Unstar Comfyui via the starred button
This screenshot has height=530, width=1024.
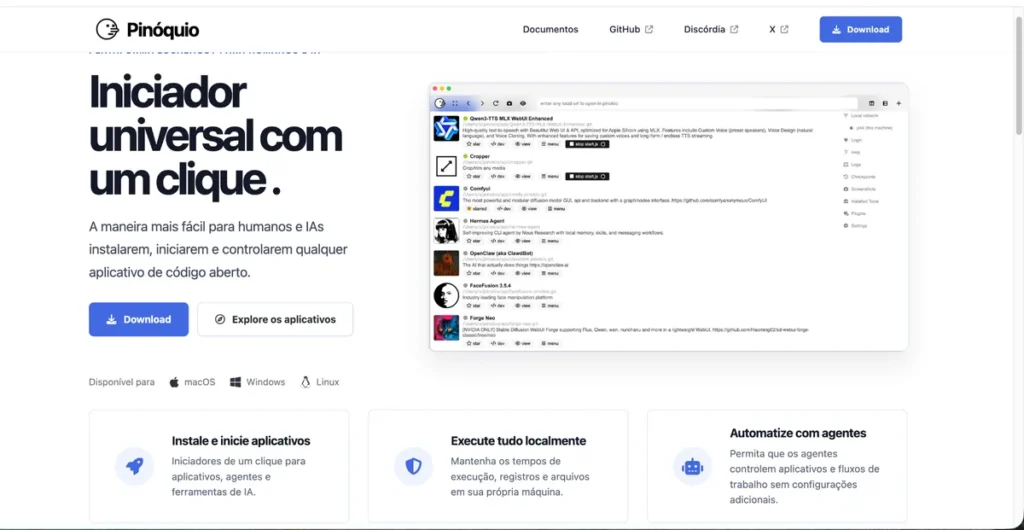[x=476, y=209]
